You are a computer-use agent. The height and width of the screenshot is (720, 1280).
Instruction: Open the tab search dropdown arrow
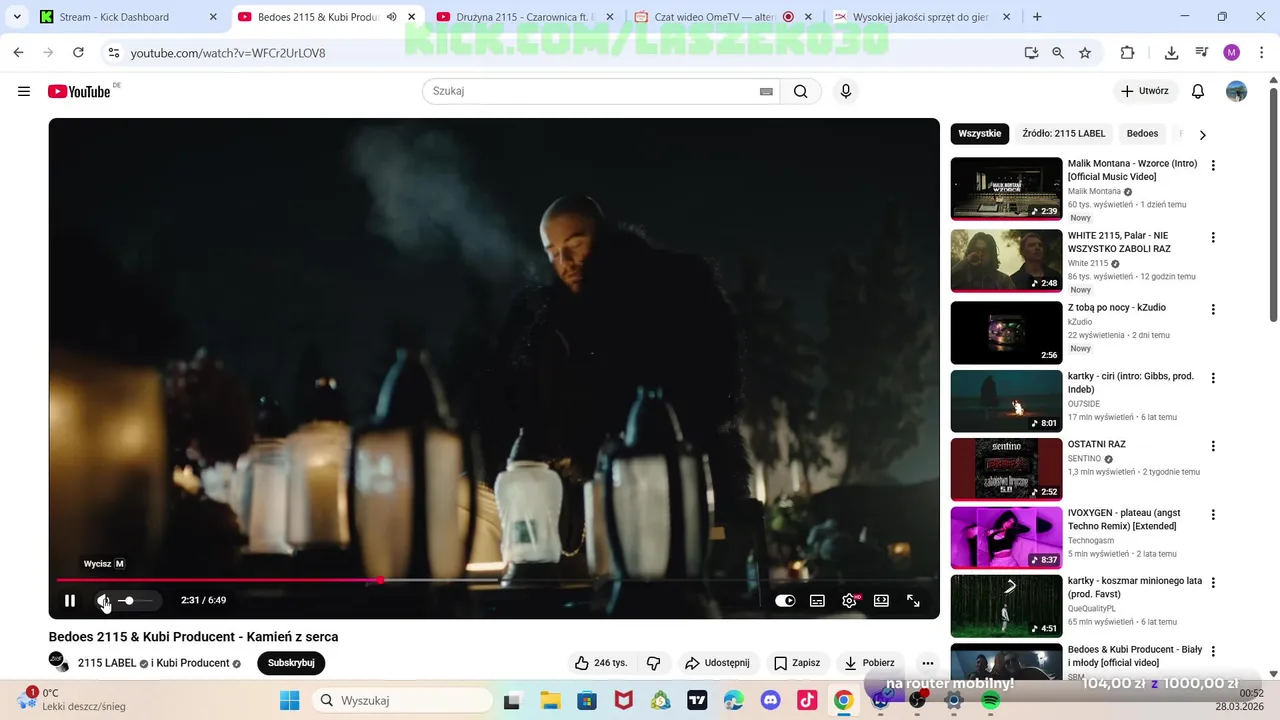point(17,17)
